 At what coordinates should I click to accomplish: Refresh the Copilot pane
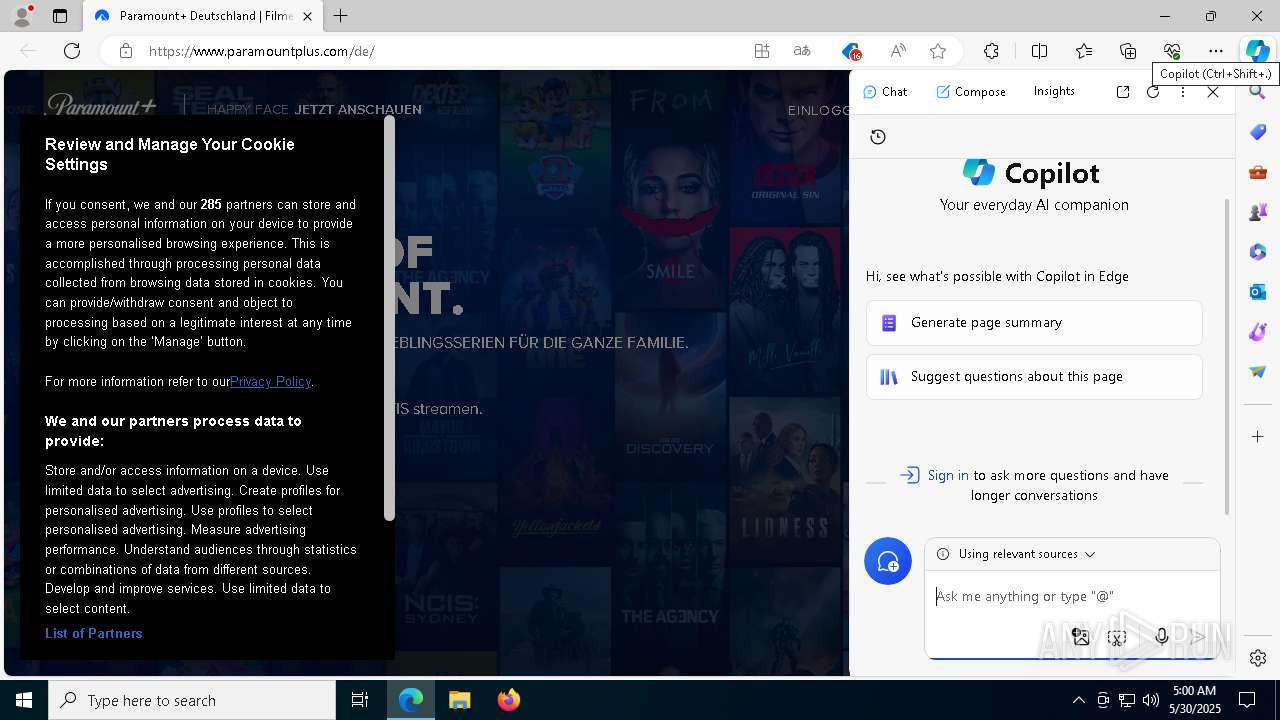point(1153,91)
